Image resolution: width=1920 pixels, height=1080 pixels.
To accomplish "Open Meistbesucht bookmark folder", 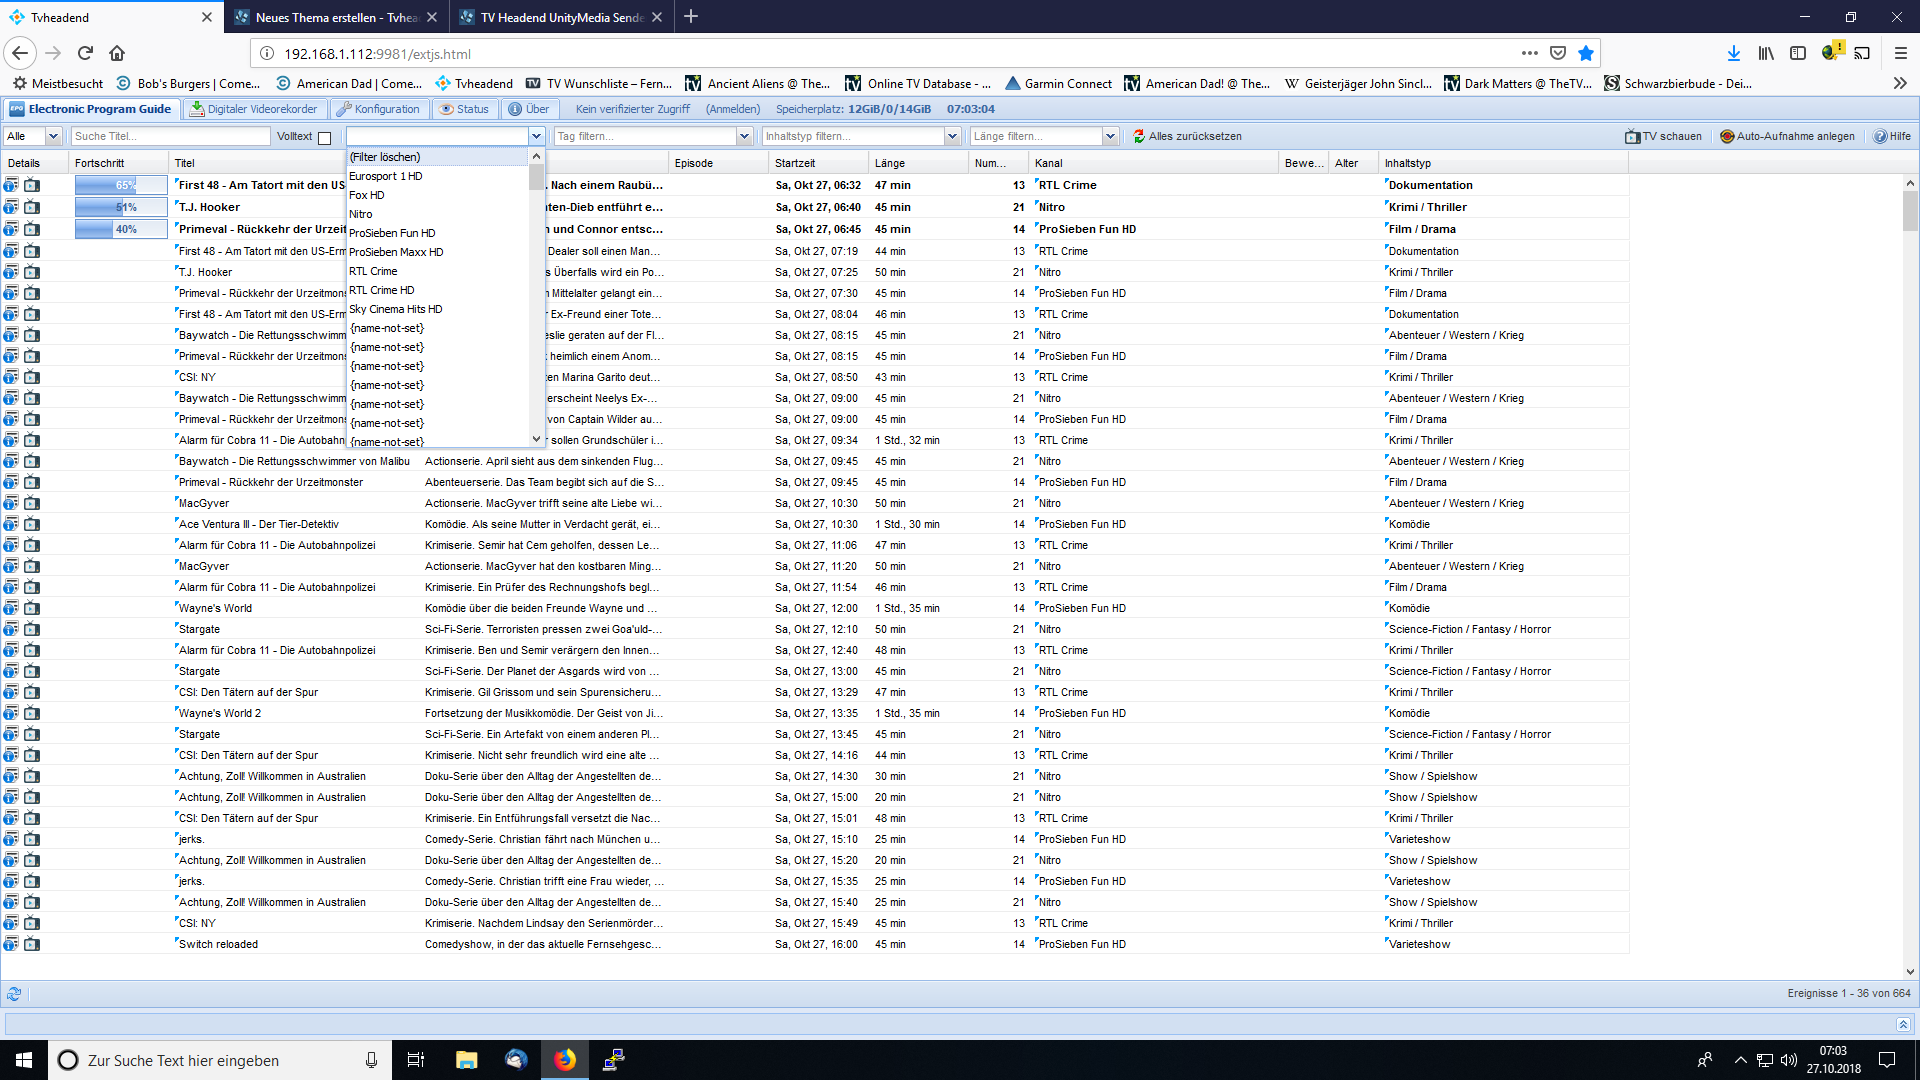I will pyautogui.click(x=58, y=83).
